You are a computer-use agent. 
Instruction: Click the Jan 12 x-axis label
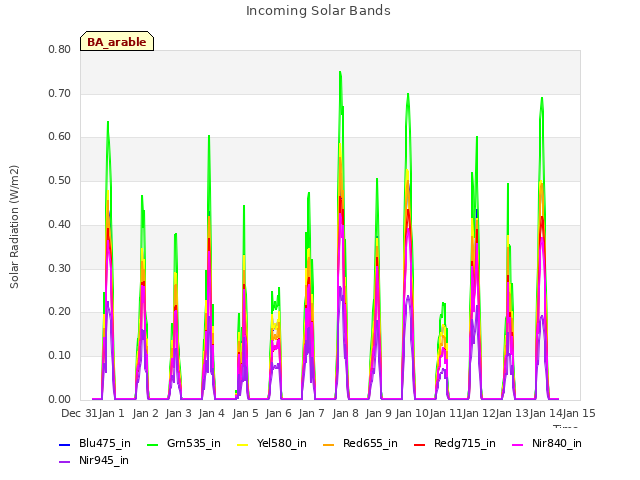[479, 413]
